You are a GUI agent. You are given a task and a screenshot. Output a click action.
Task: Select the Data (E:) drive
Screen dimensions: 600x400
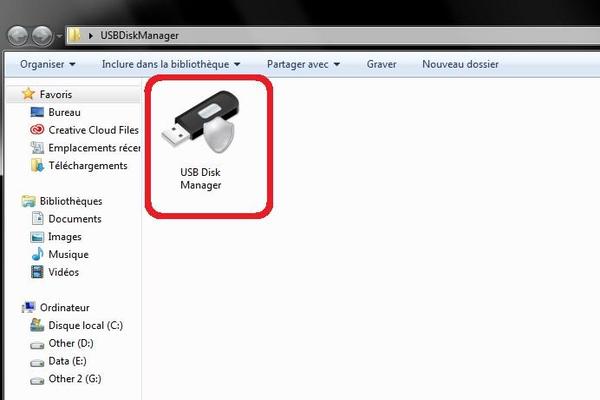coord(68,362)
